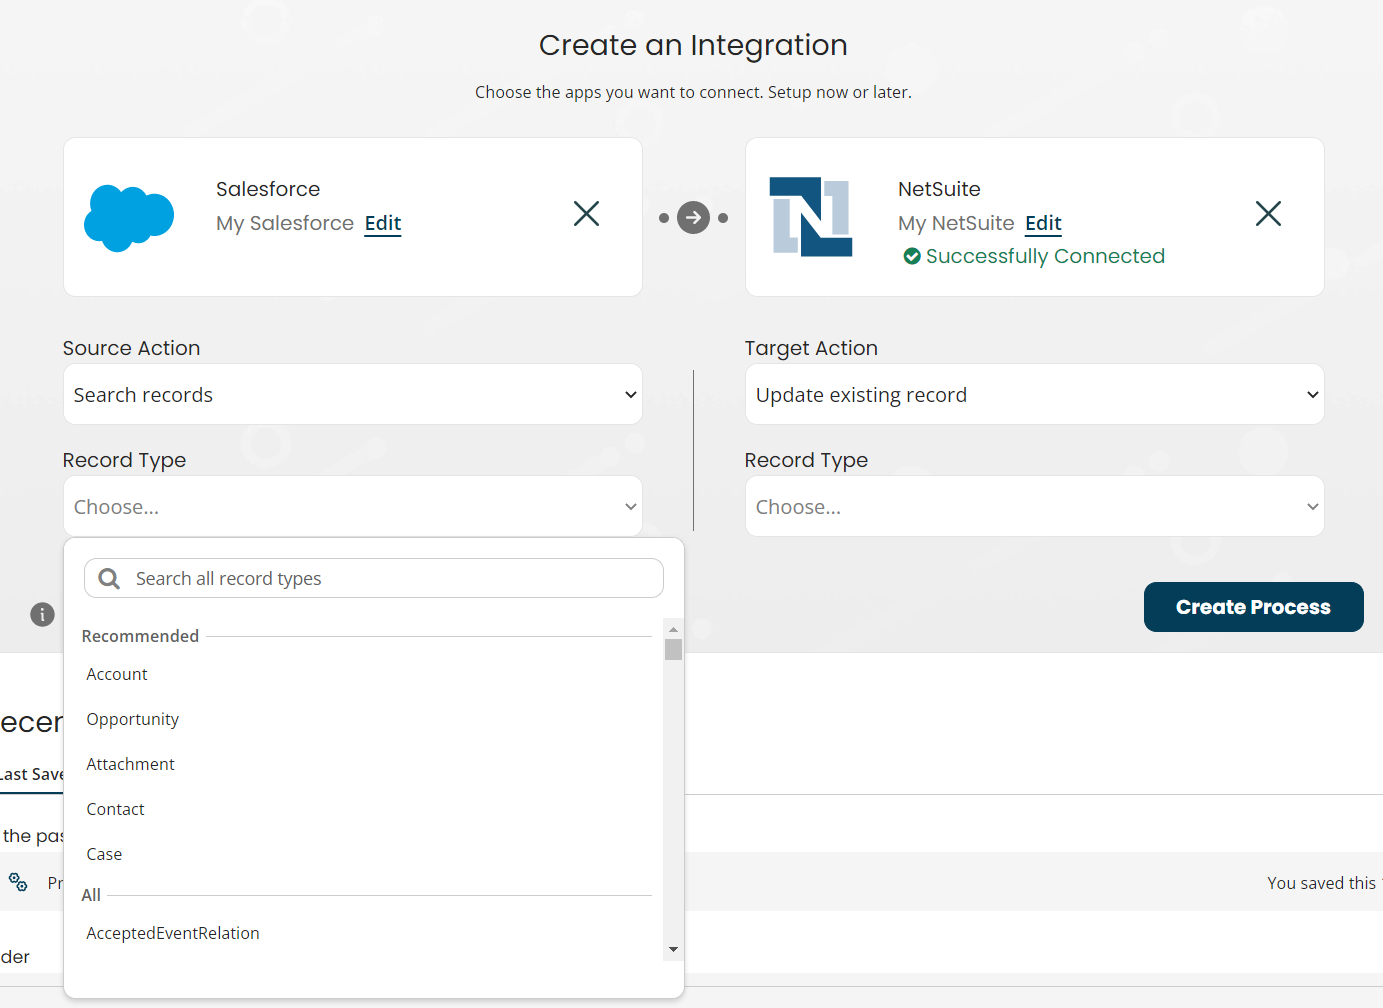Click the record list scrollbar down arrow
Screen dimensions: 1383x1008
(672, 949)
